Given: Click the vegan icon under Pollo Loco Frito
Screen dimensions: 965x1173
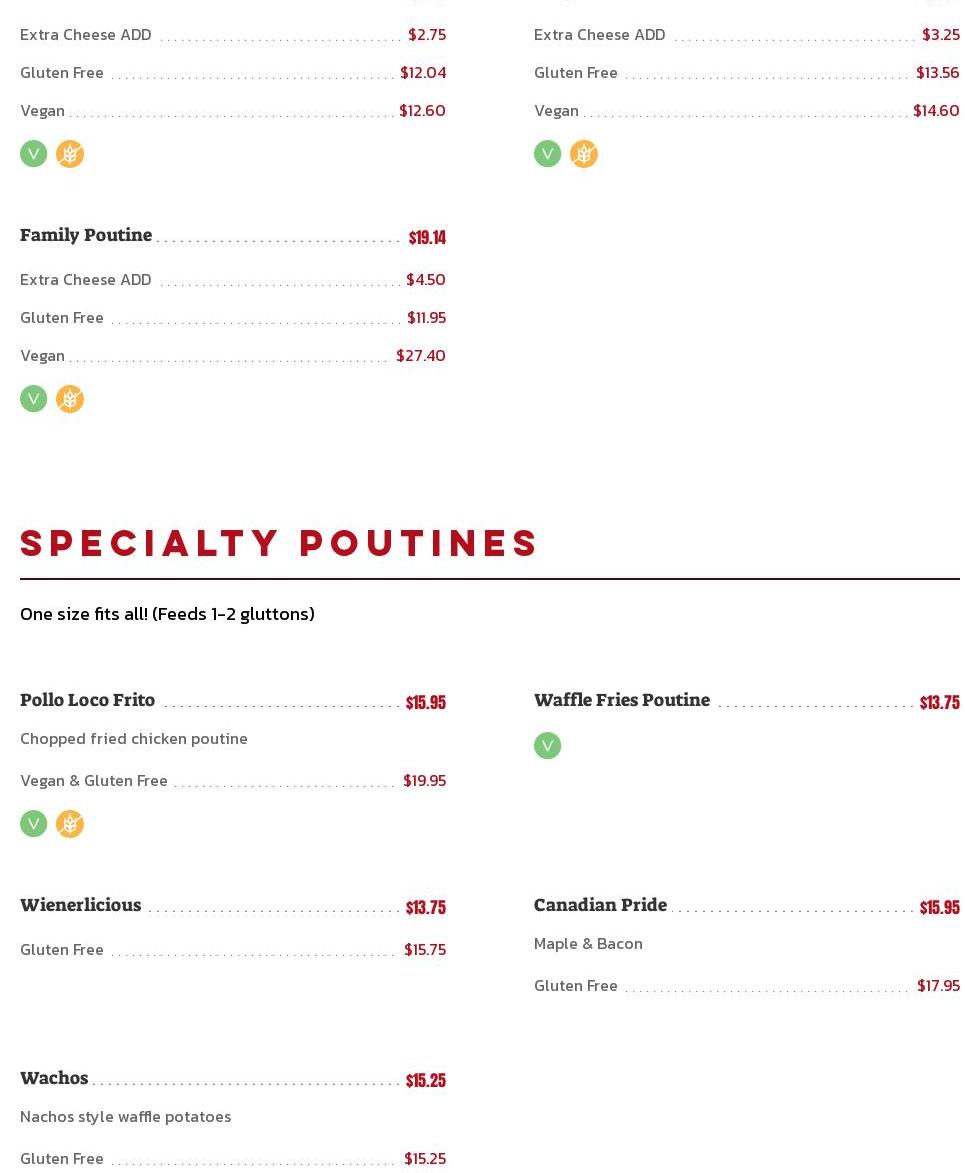Looking at the screenshot, I should click(33, 824).
